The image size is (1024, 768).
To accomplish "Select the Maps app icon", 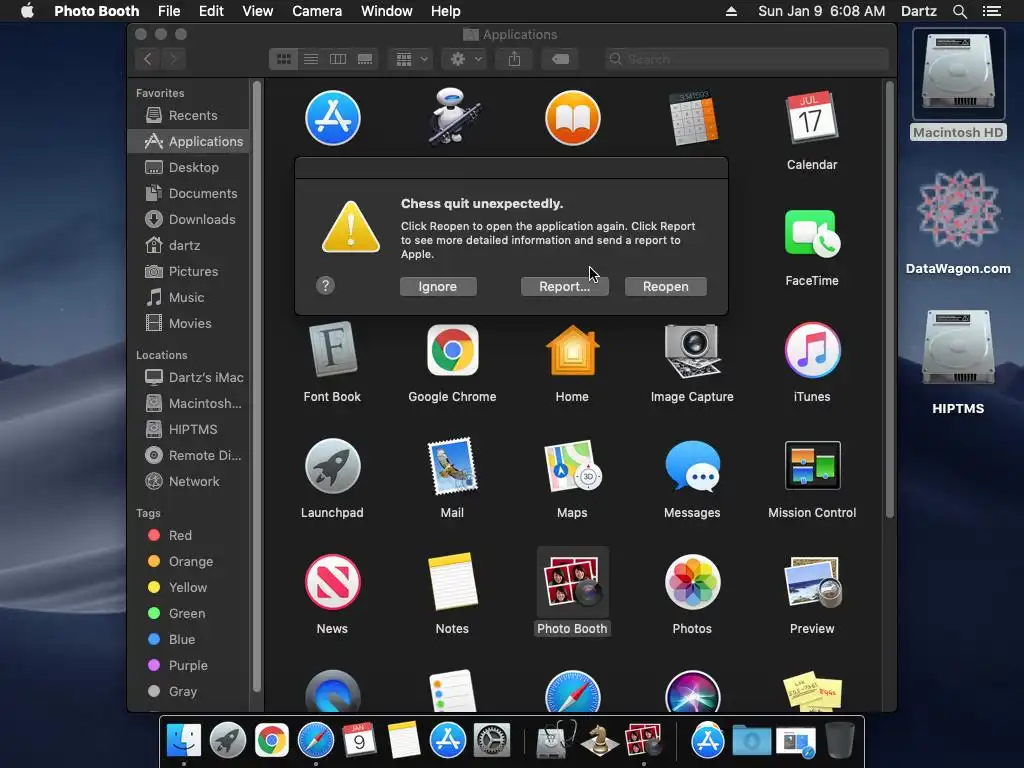I will (x=572, y=466).
